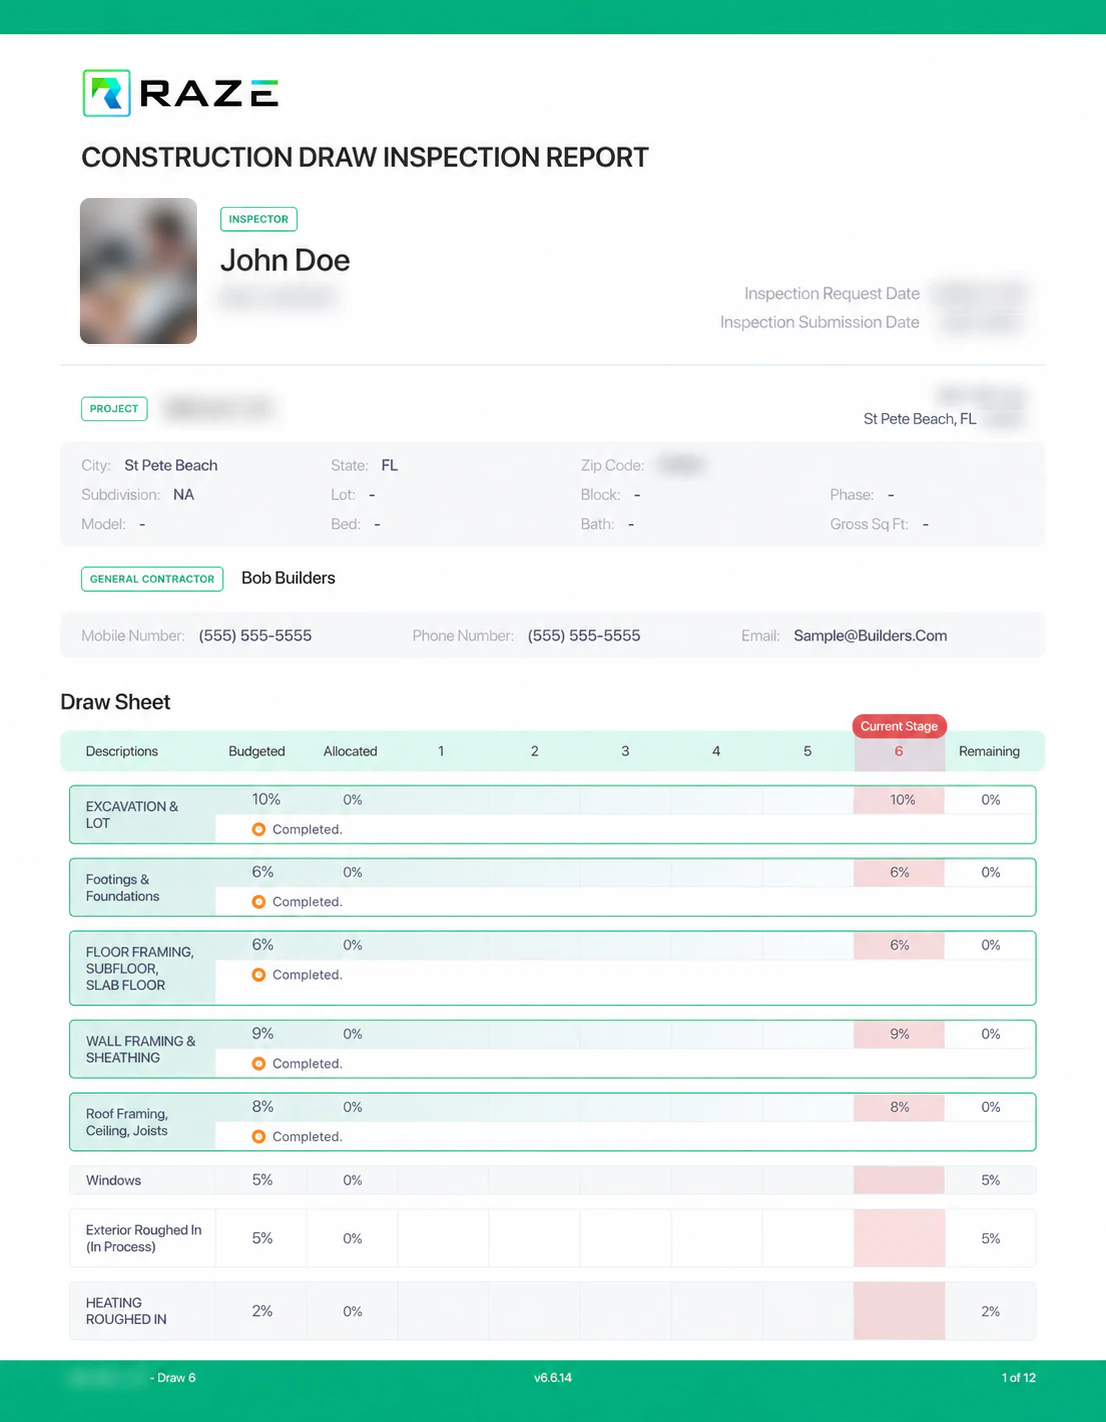This screenshot has height=1422, width=1106.
Task: Click the Draw Sheet heading
Action: coord(115,702)
